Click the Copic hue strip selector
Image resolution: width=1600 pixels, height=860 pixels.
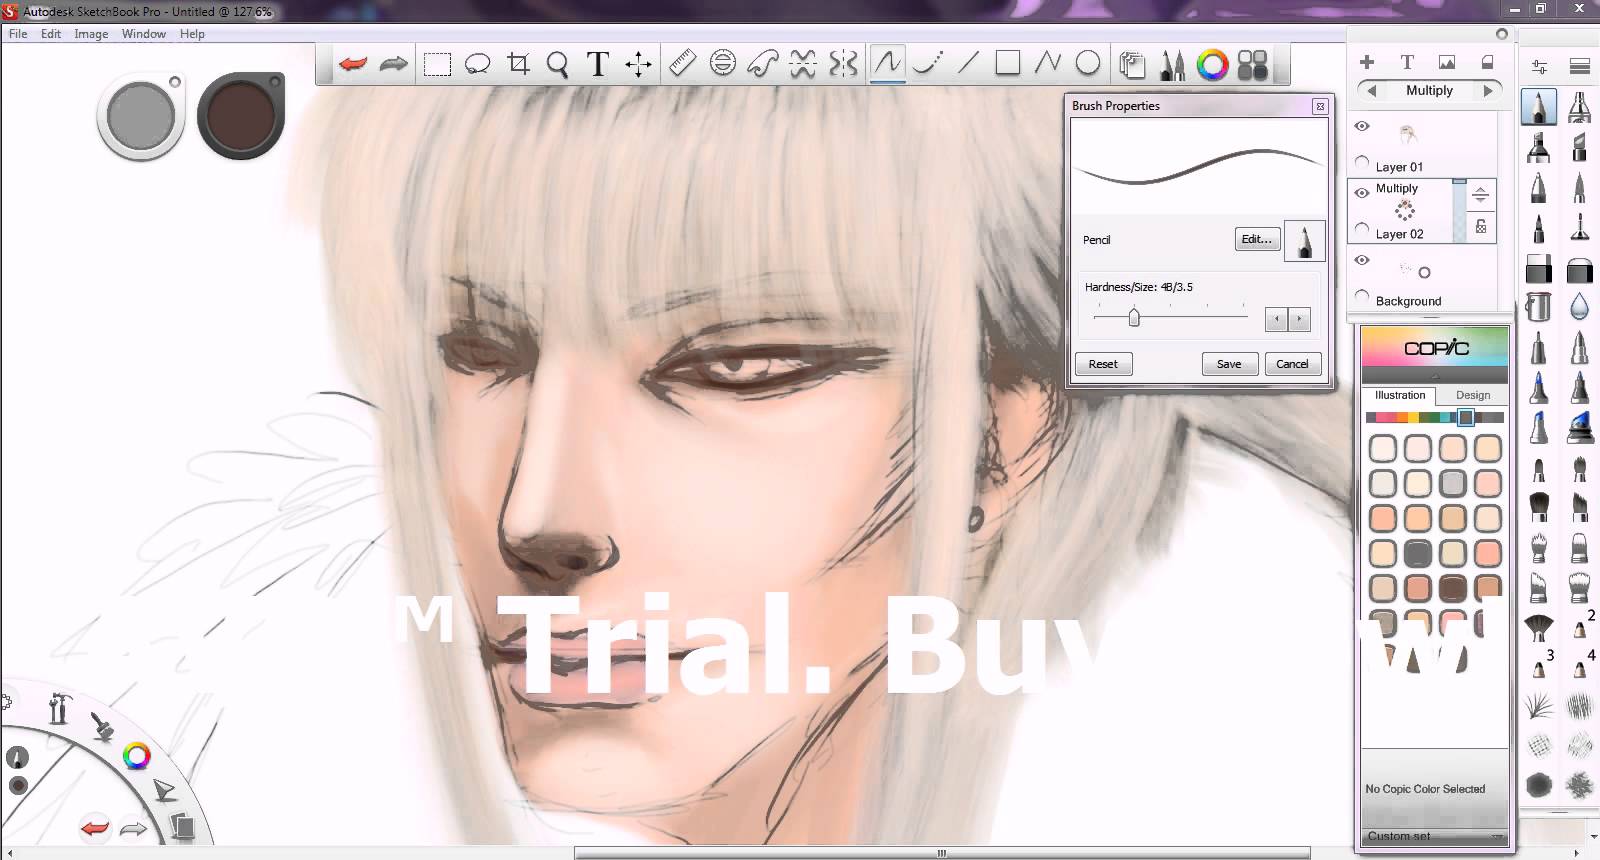click(x=1465, y=417)
